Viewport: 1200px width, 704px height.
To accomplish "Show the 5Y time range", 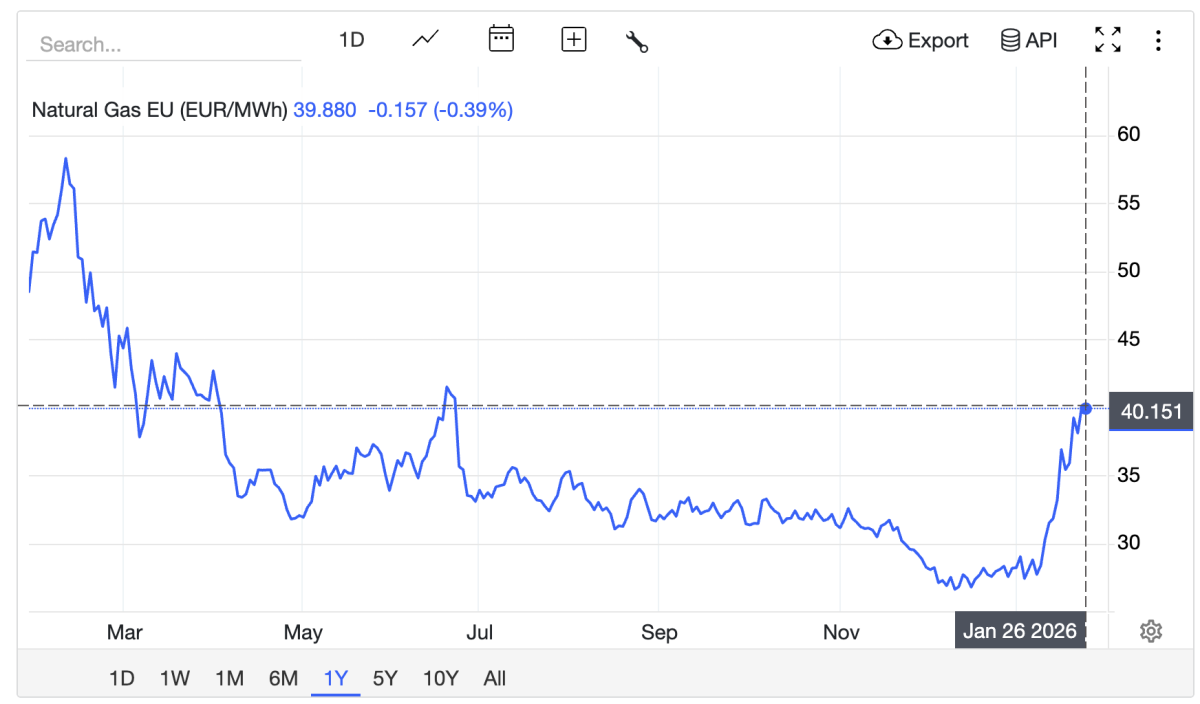I will [385, 678].
